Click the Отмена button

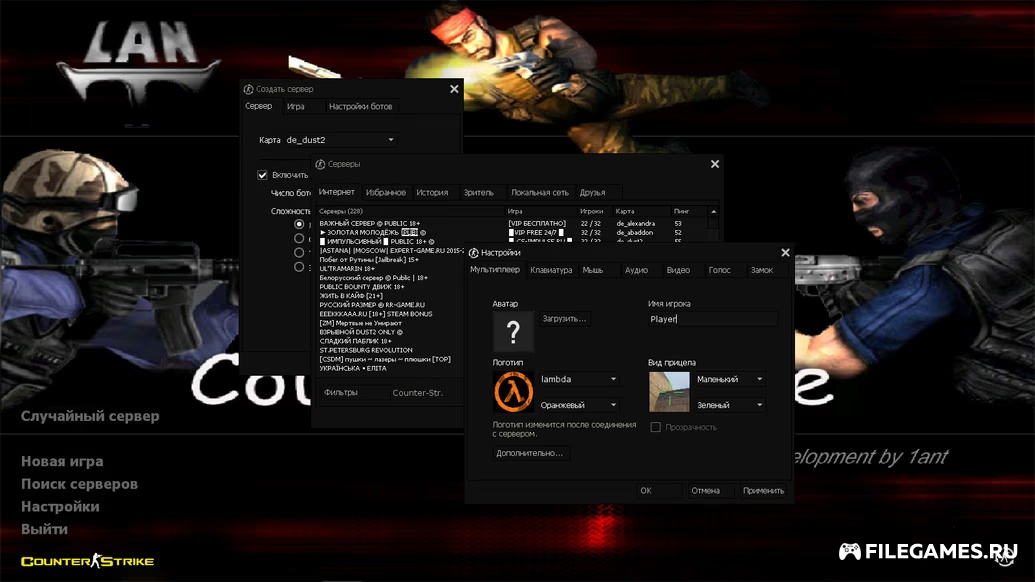[x=711, y=490]
